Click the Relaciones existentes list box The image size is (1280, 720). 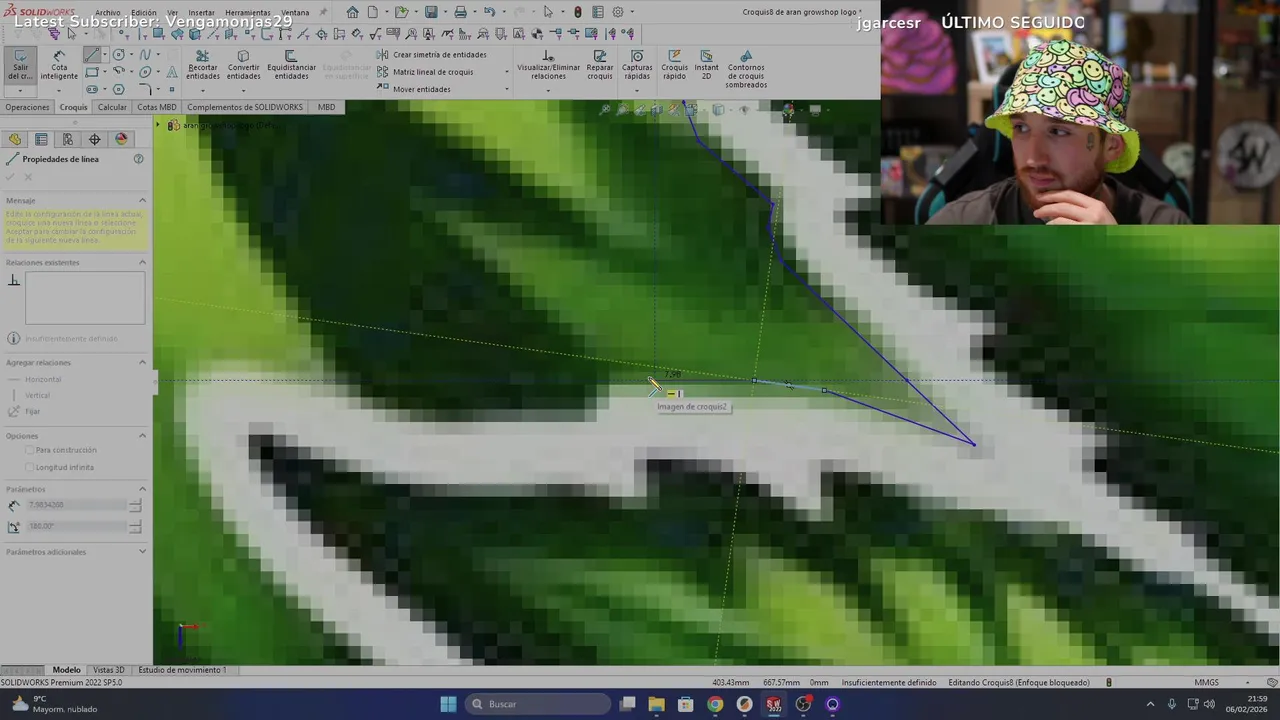(x=85, y=297)
